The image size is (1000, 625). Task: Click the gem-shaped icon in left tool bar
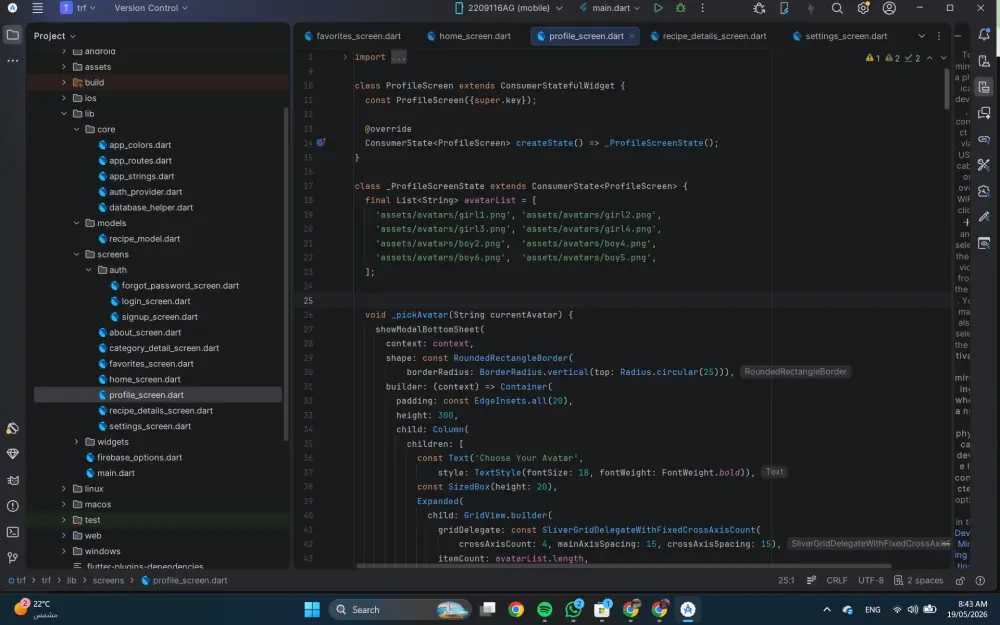[x=13, y=454]
